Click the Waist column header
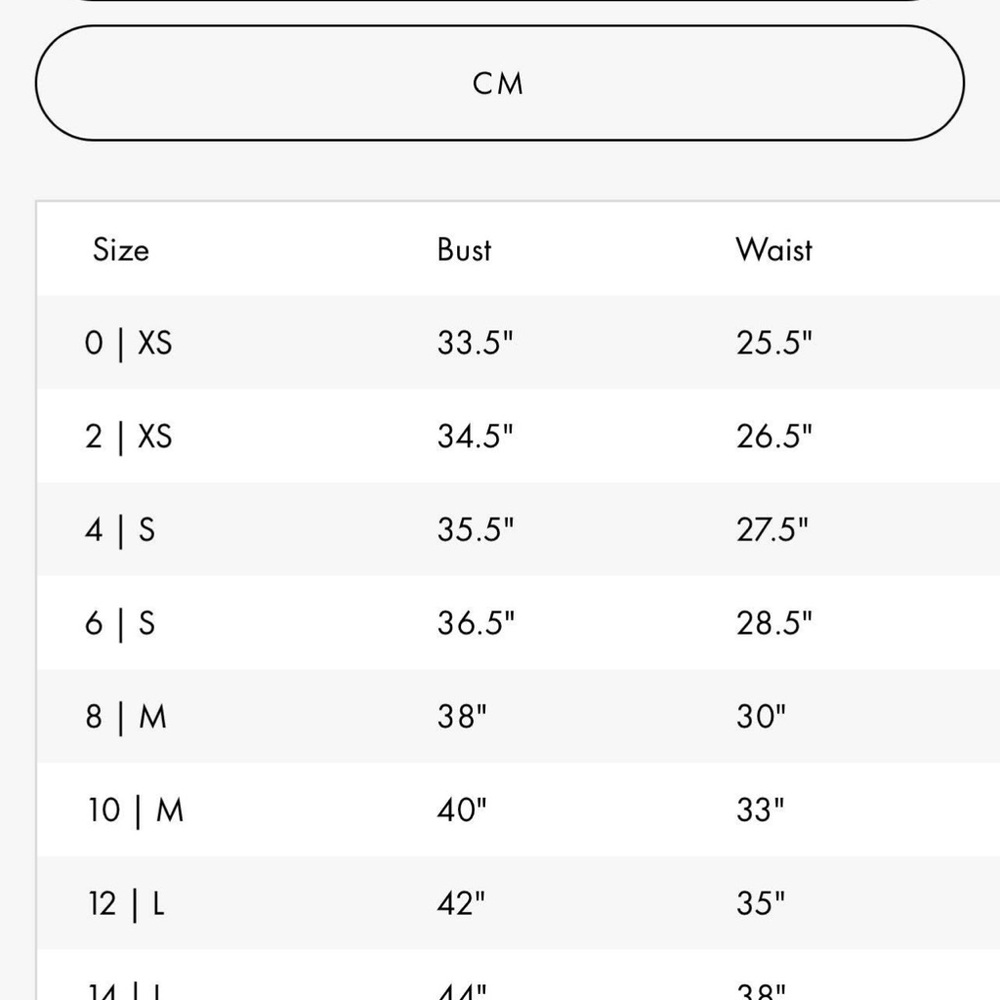 click(774, 249)
